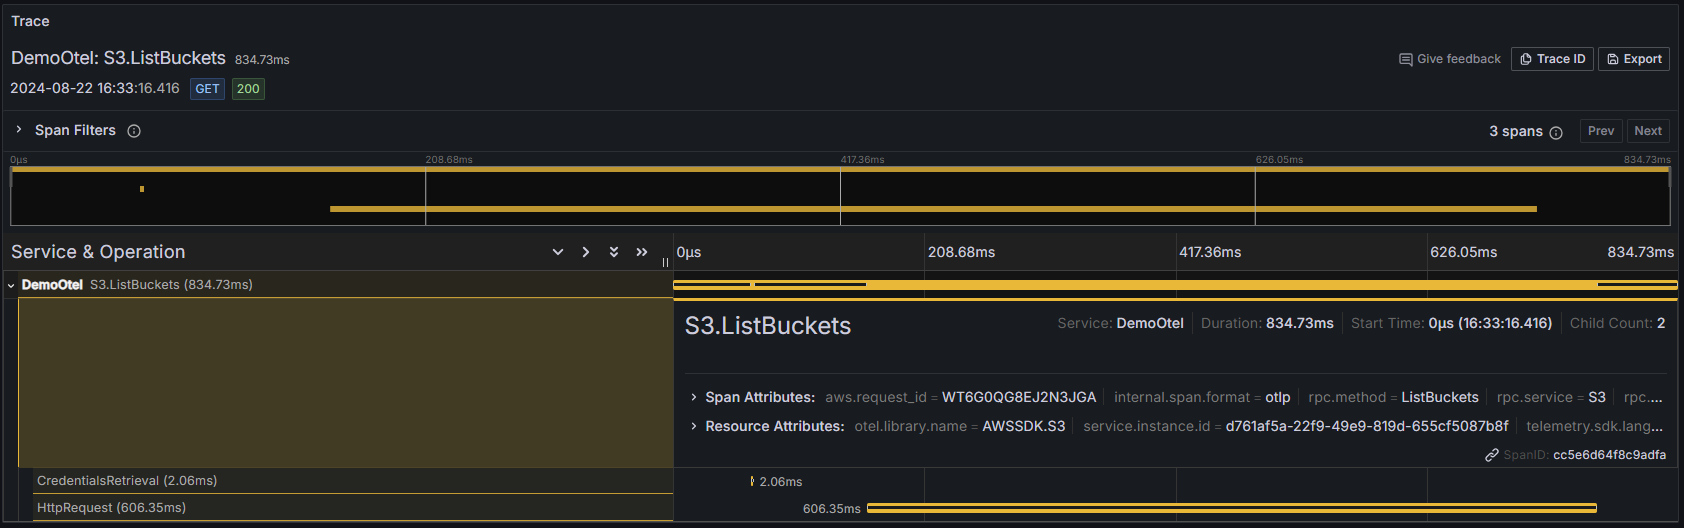Expand all spans with double down chevron
The width and height of the screenshot is (1684, 528).
[614, 252]
